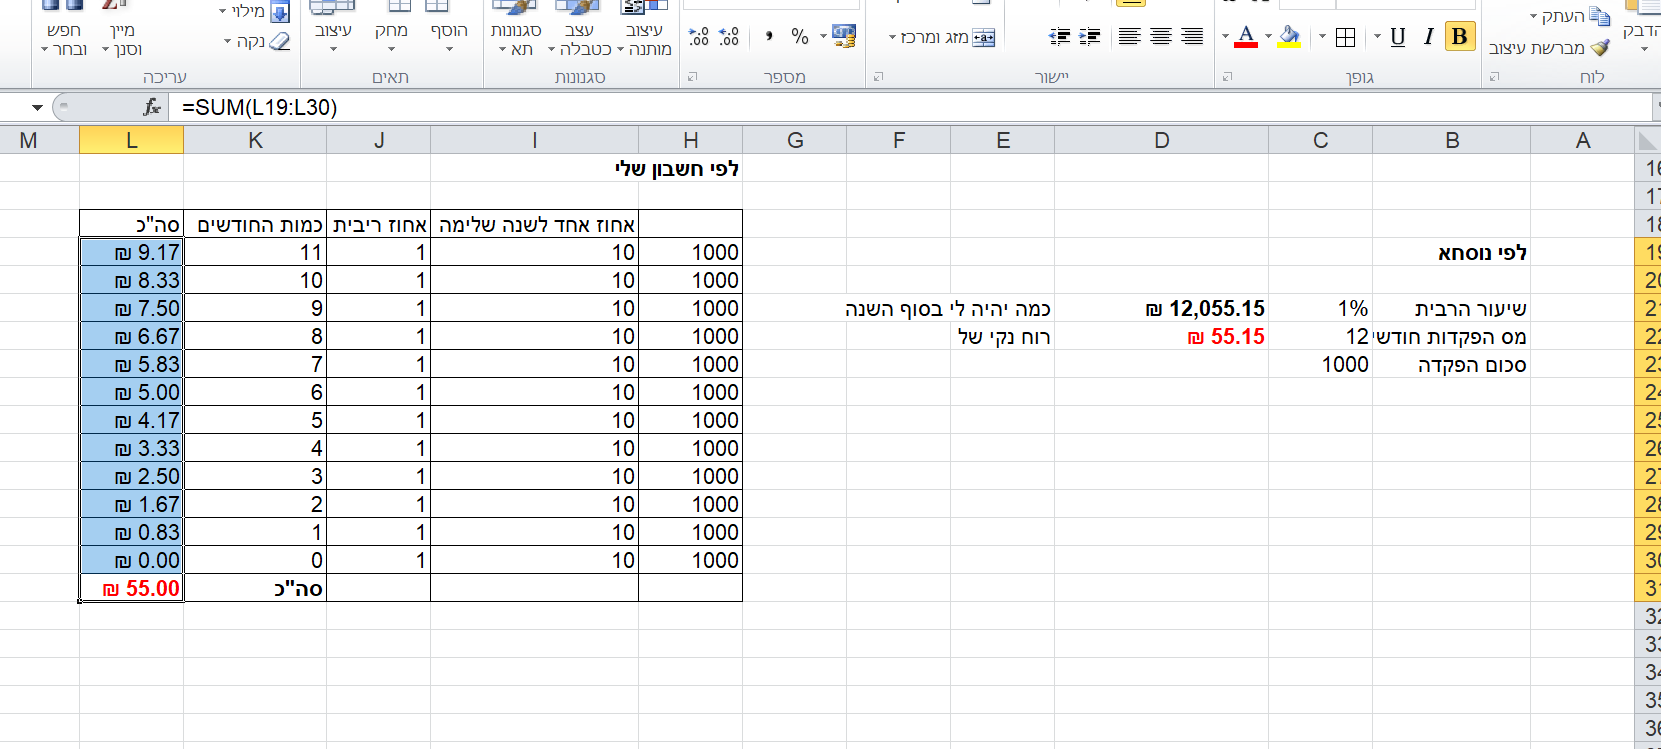This screenshot has width=1661, height=749.
Task: Apply the yellow fill color bucket
Action: pyautogui.click(x=1290, y=37)
